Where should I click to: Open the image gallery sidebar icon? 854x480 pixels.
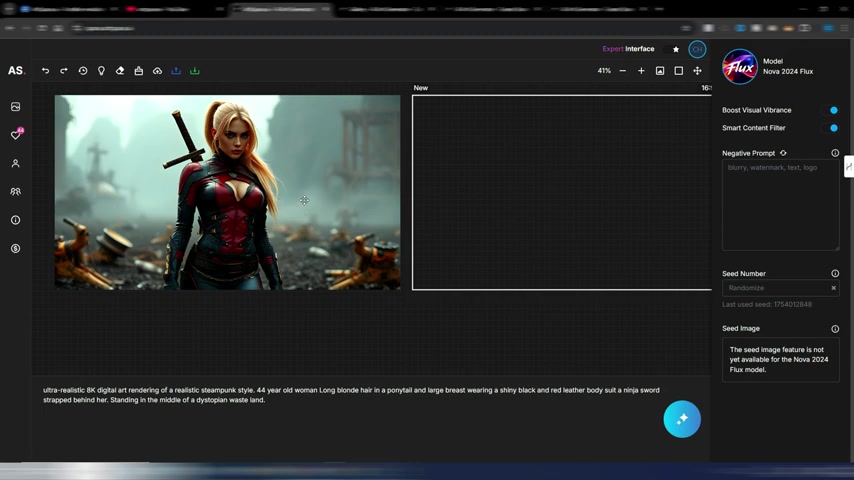click(x=15, y=107)
